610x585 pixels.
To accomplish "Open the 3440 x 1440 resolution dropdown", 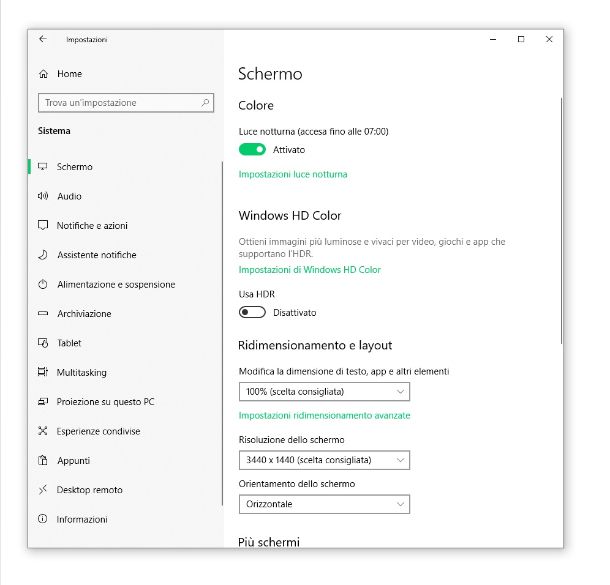I will pos(324,460).
